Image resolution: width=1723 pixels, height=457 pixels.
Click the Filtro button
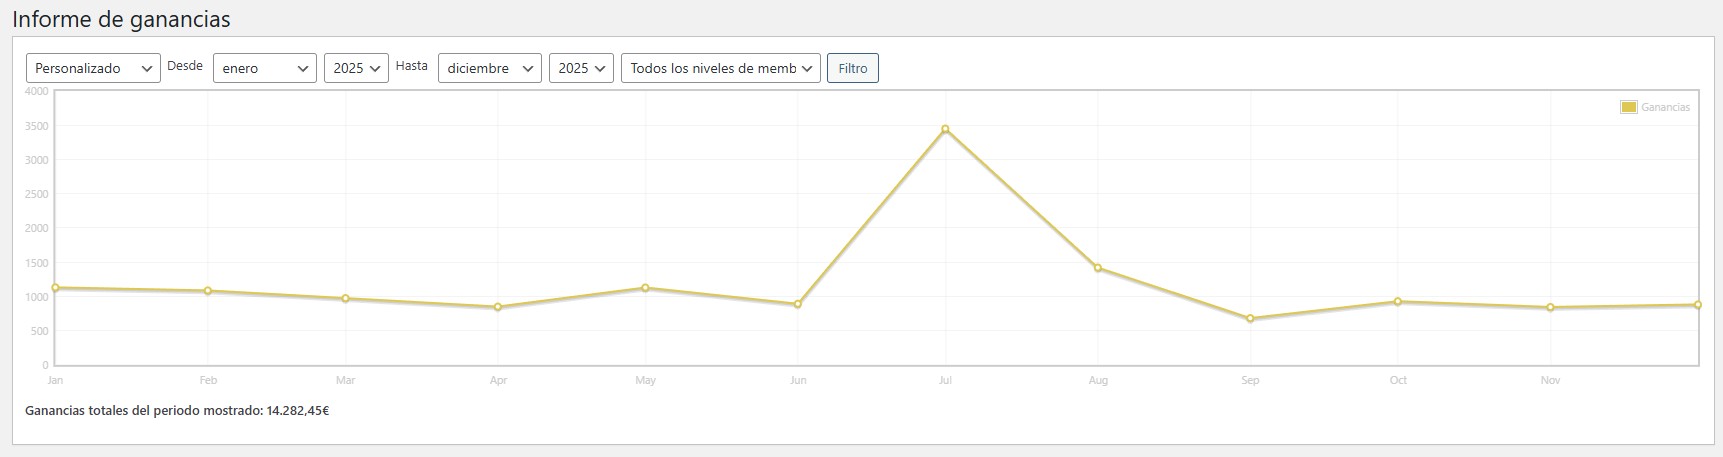point(853,68)
